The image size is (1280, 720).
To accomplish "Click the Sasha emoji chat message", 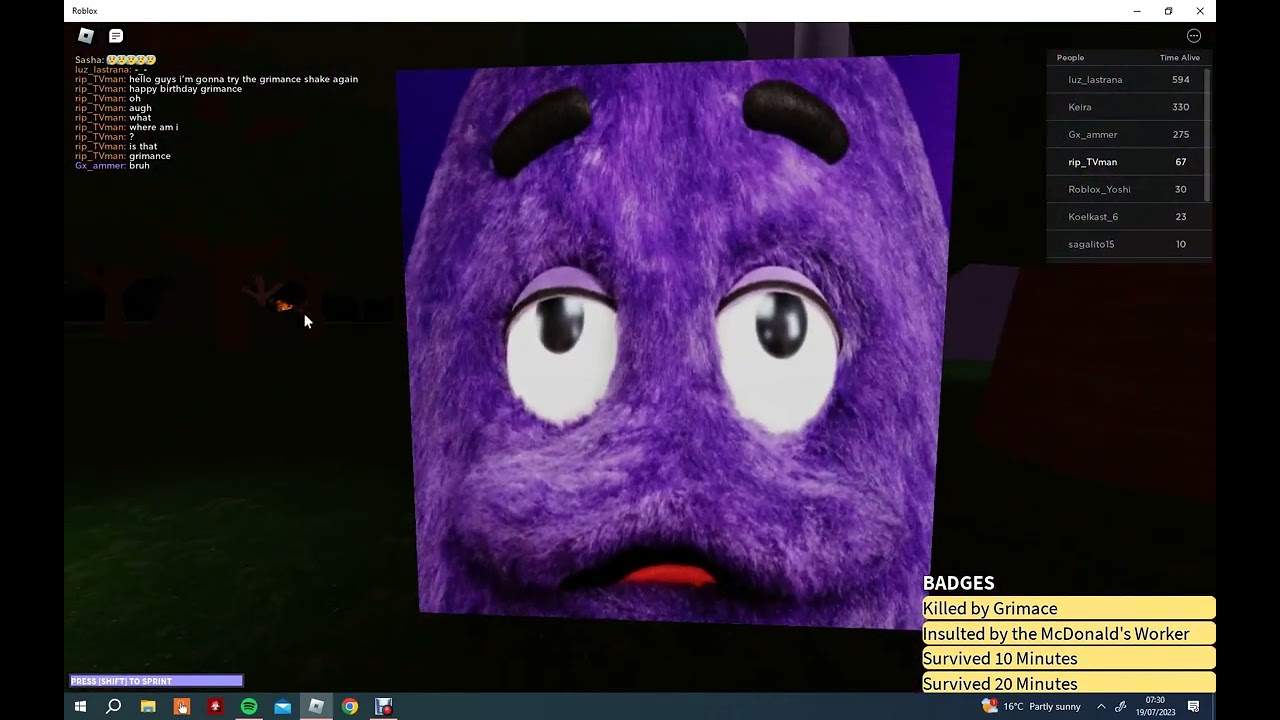I will click(x=115, y=60).
